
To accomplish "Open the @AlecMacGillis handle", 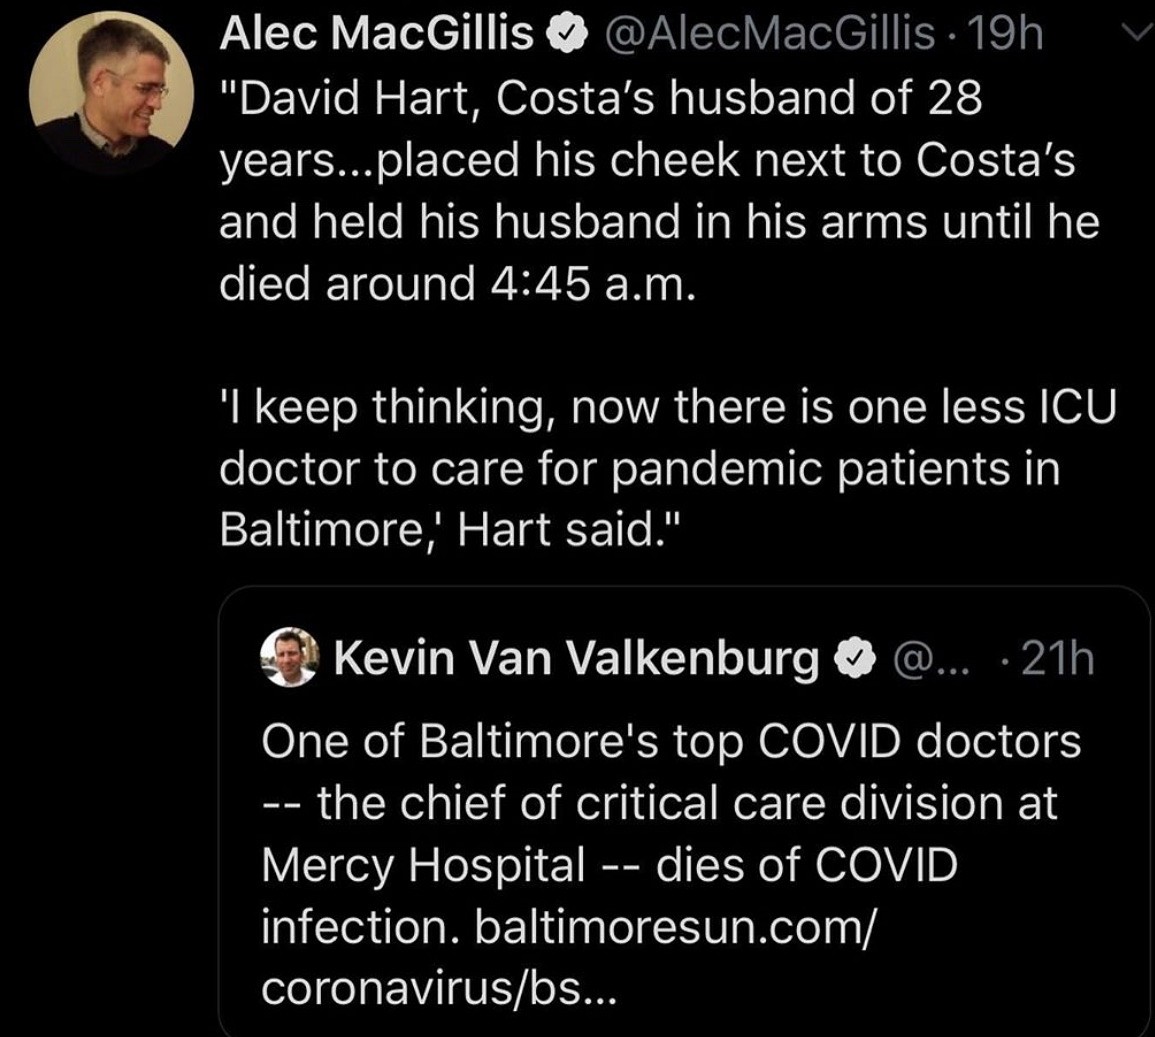I will pyautogui.click(x=770, y=34).
